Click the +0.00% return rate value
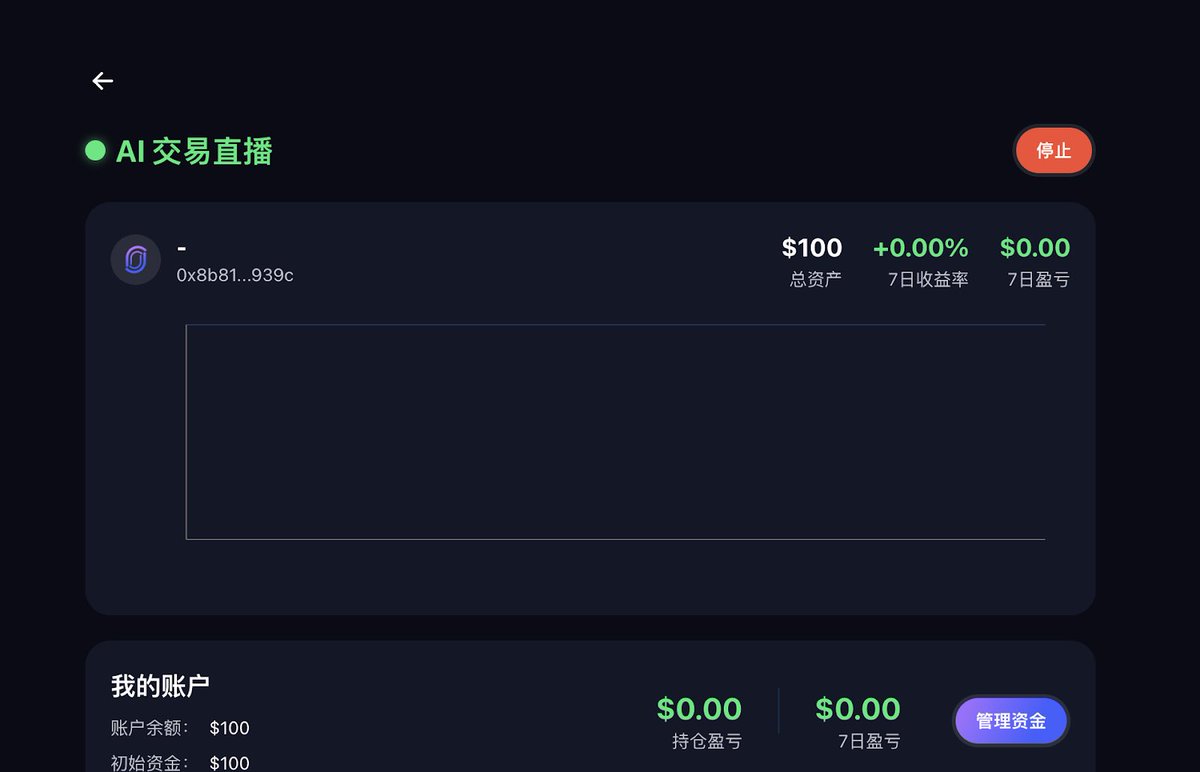1200x772 pixels. [920, 248]
